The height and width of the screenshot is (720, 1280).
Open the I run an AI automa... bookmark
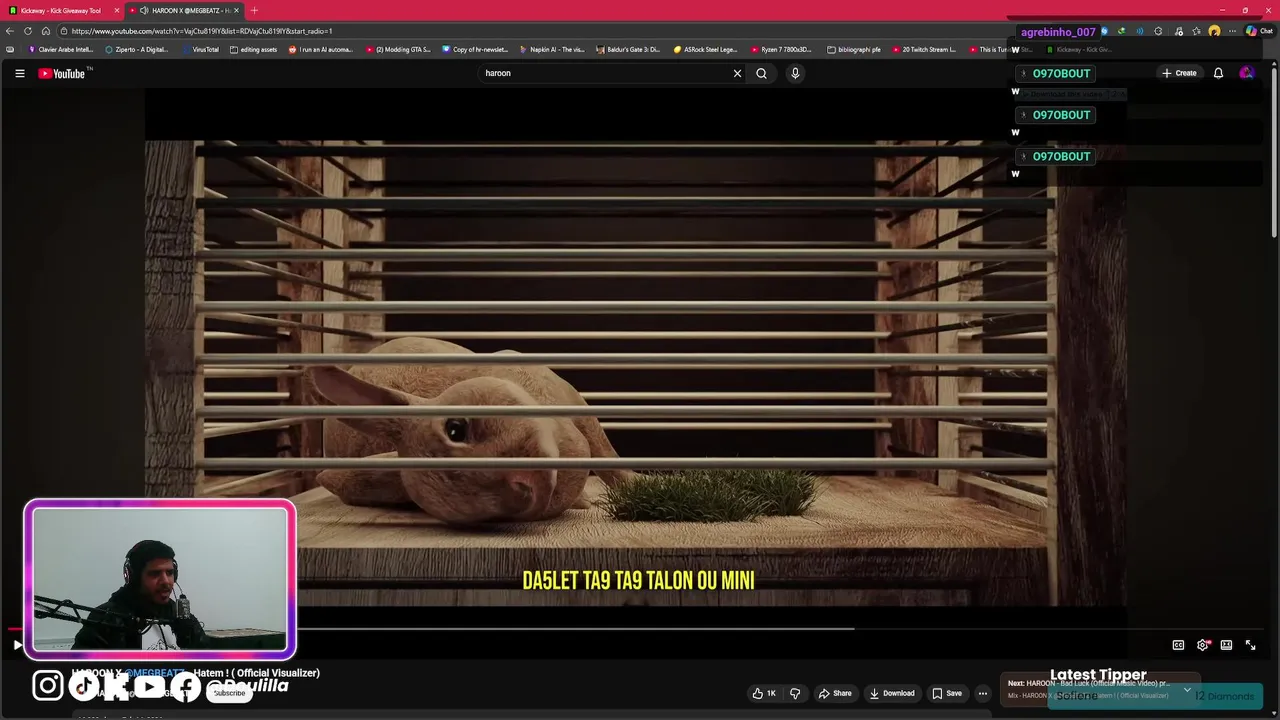coord(321,49)
